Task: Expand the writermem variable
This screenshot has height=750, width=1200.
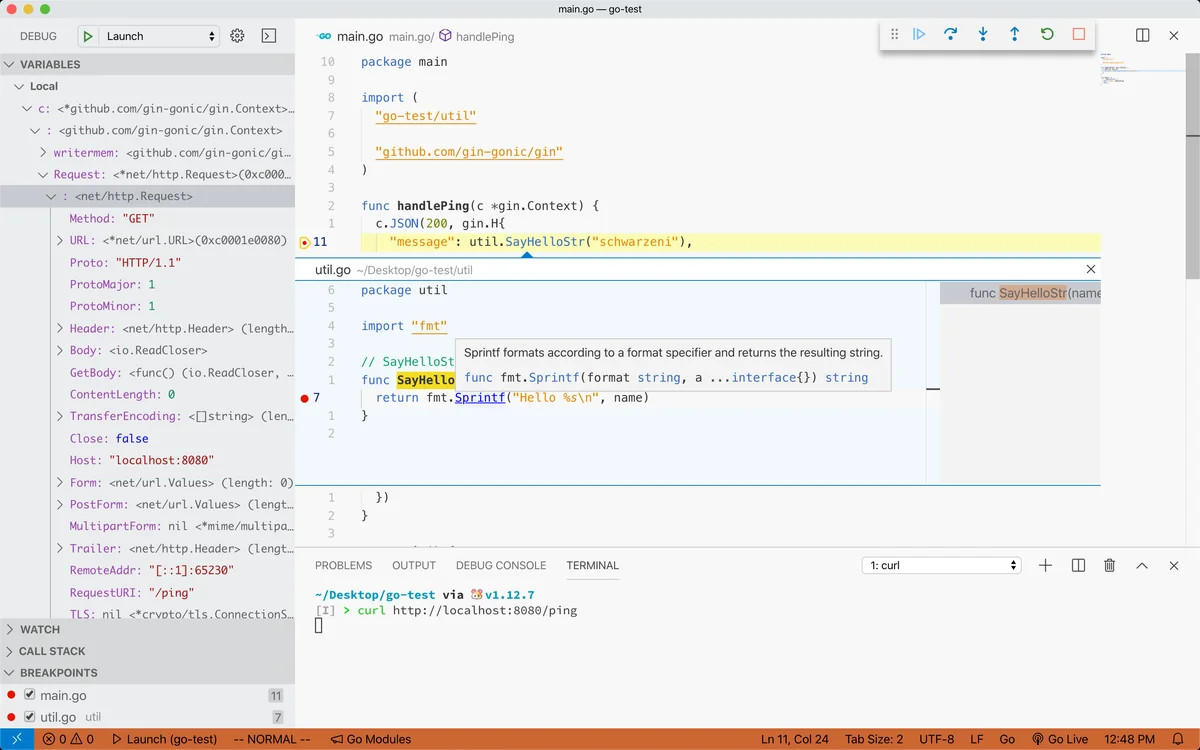Action: (44, 153)
